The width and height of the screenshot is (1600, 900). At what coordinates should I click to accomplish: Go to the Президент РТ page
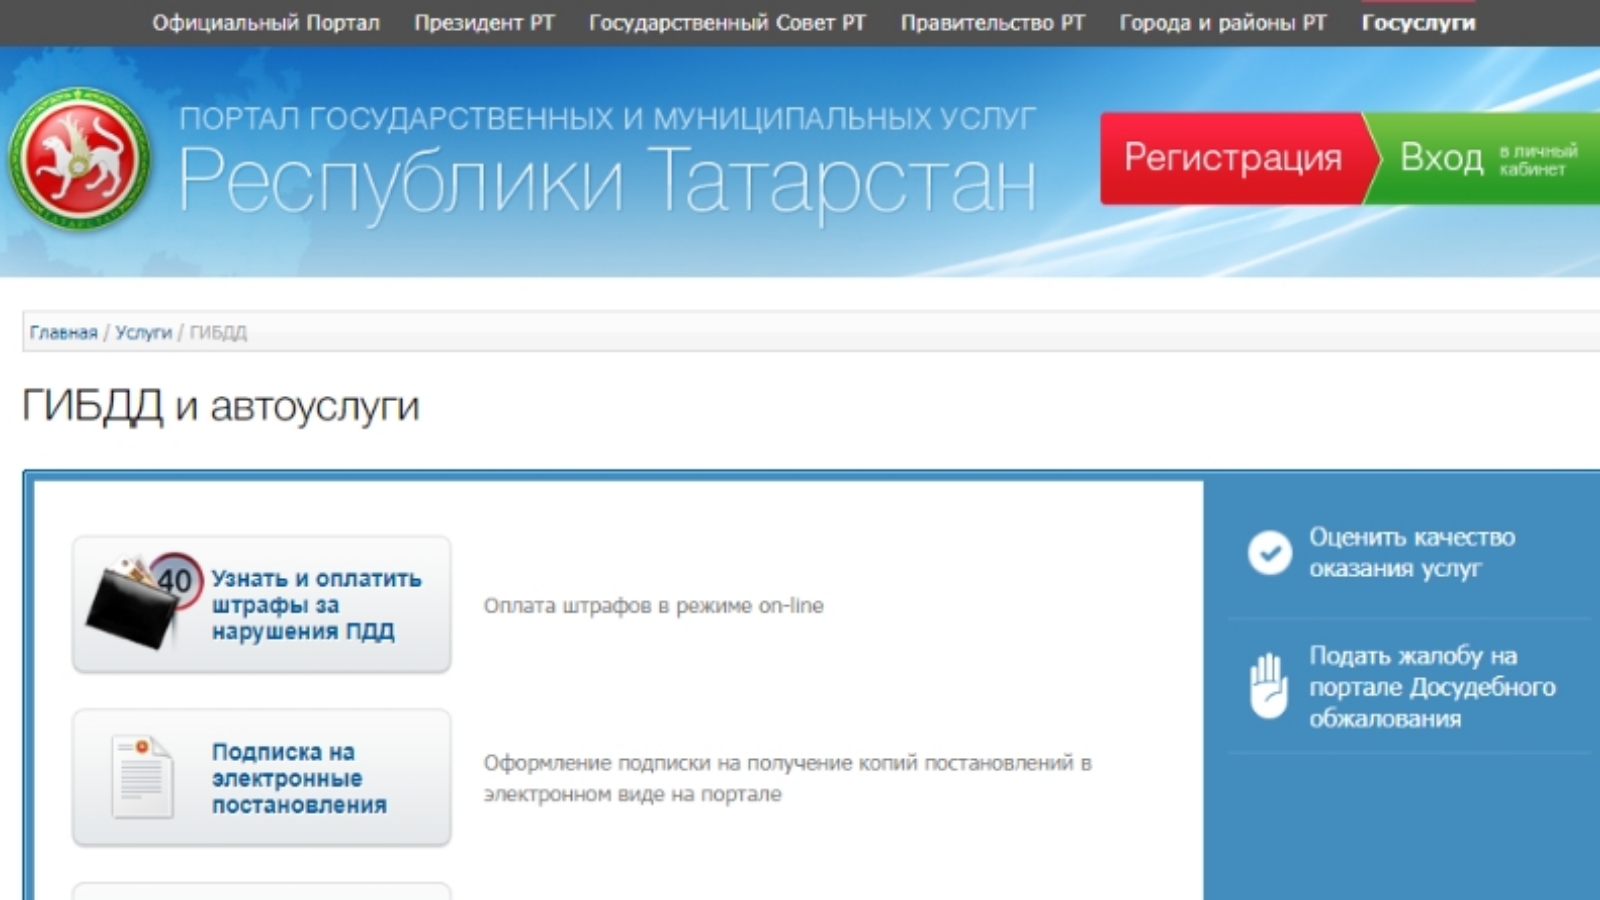[x=484, y=23]
